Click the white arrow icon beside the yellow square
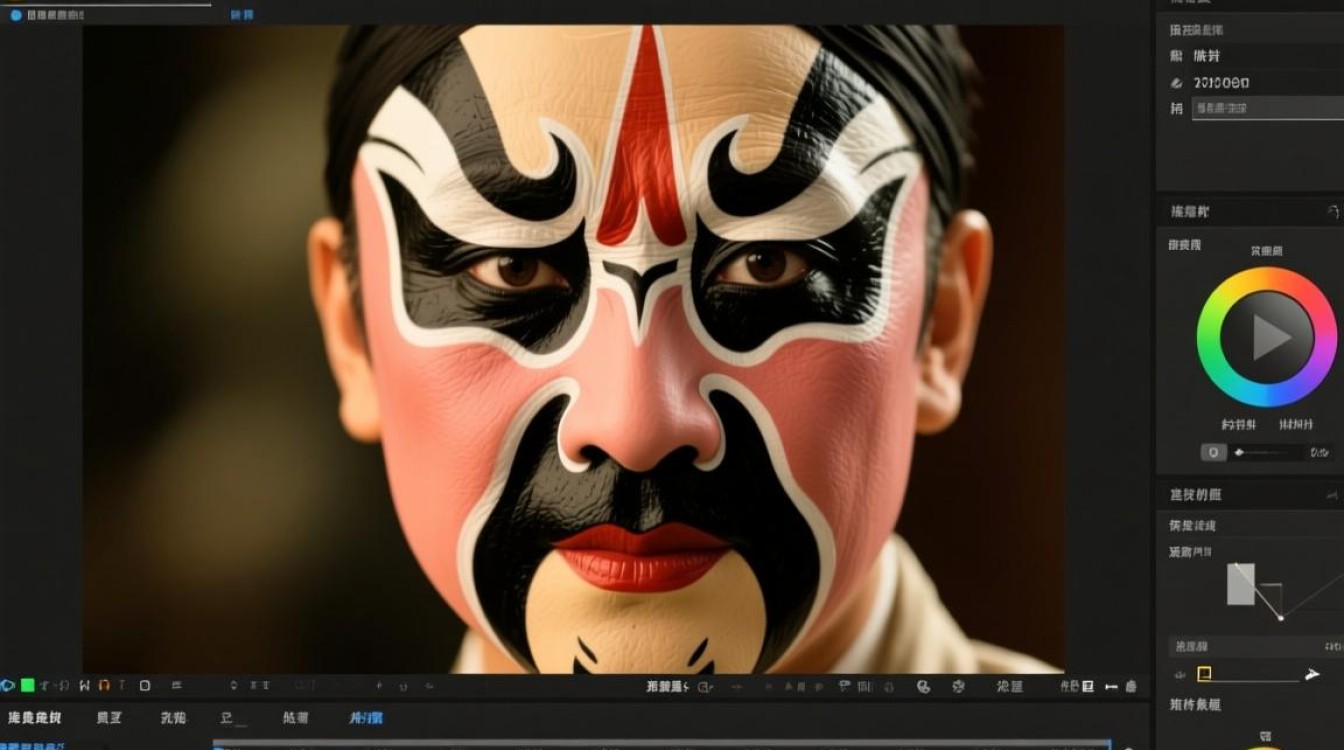The image size is (1344, 750). [1312, 675]
